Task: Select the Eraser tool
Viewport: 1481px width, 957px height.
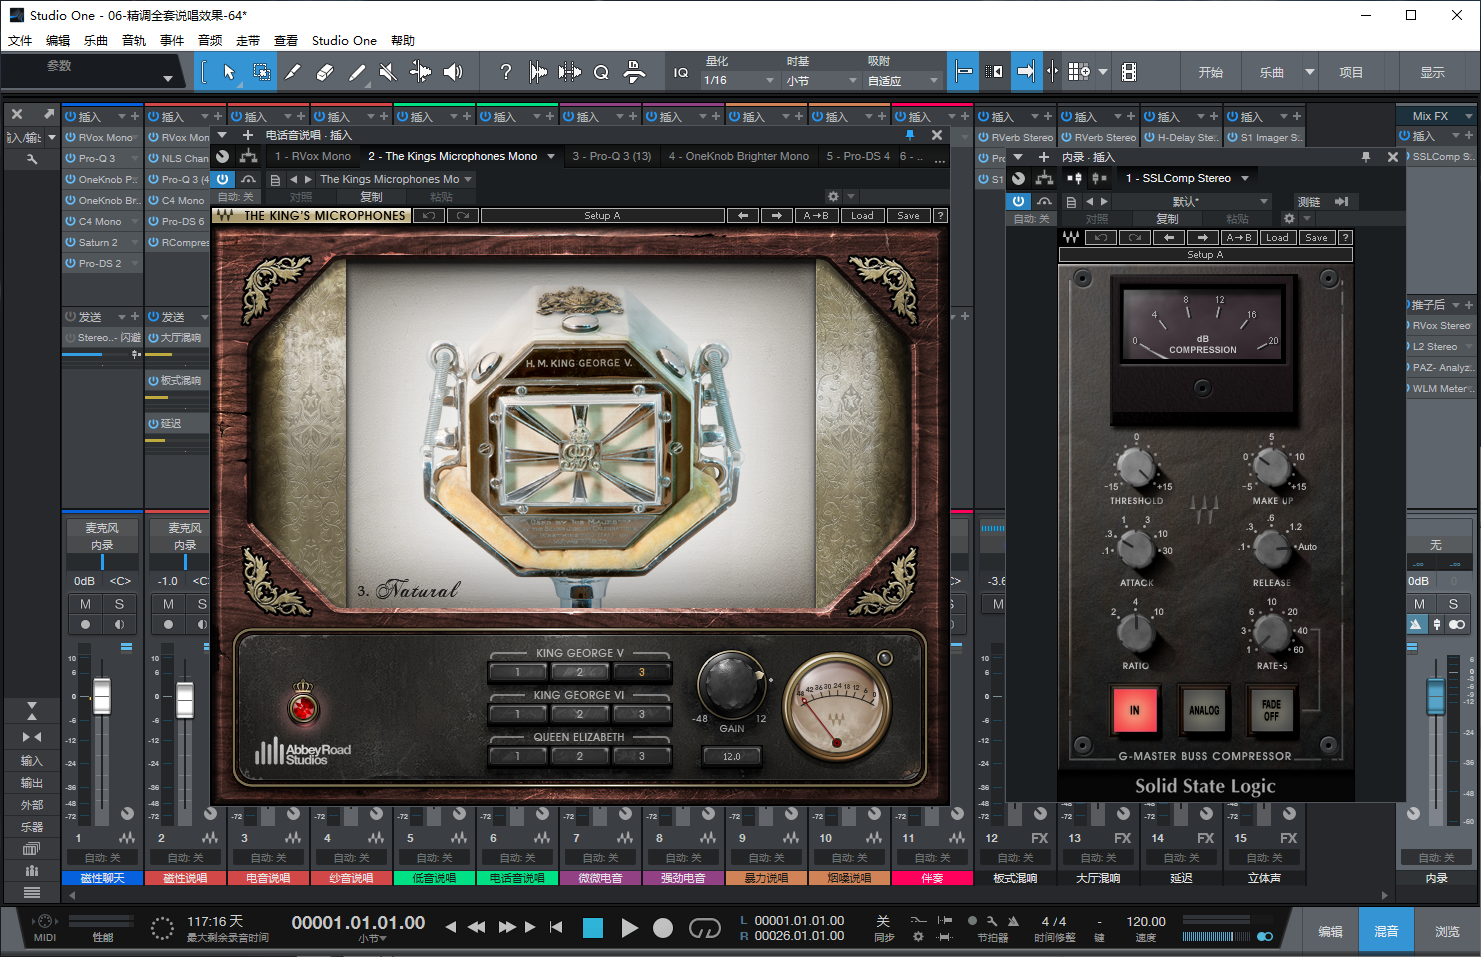Action: (326, 71)
